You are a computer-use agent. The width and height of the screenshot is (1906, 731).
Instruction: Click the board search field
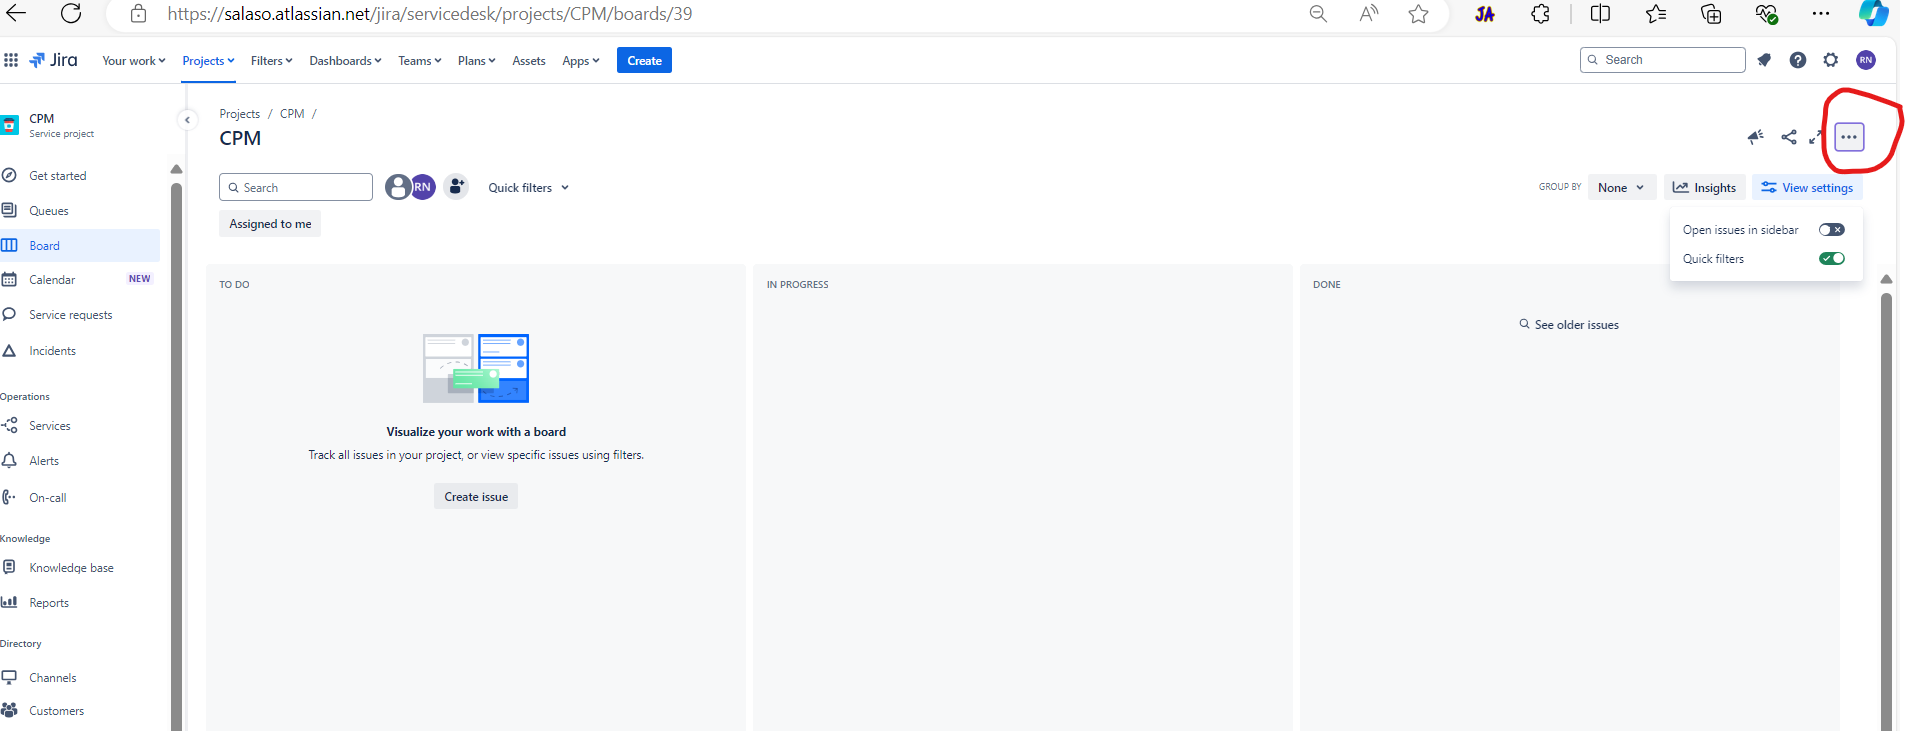[x=296, y=188]
